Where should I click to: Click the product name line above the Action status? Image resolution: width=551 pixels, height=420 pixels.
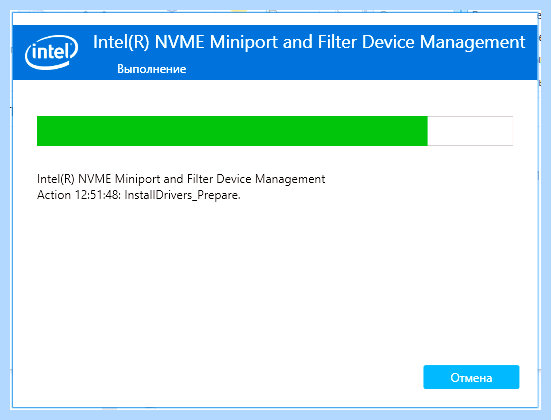181,179
